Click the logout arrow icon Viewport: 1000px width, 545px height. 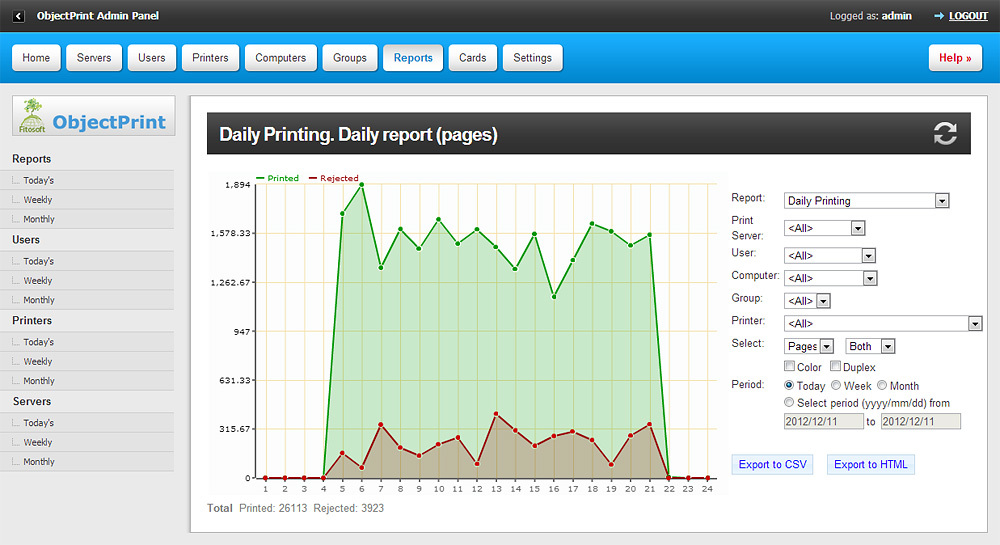(939, 16)
